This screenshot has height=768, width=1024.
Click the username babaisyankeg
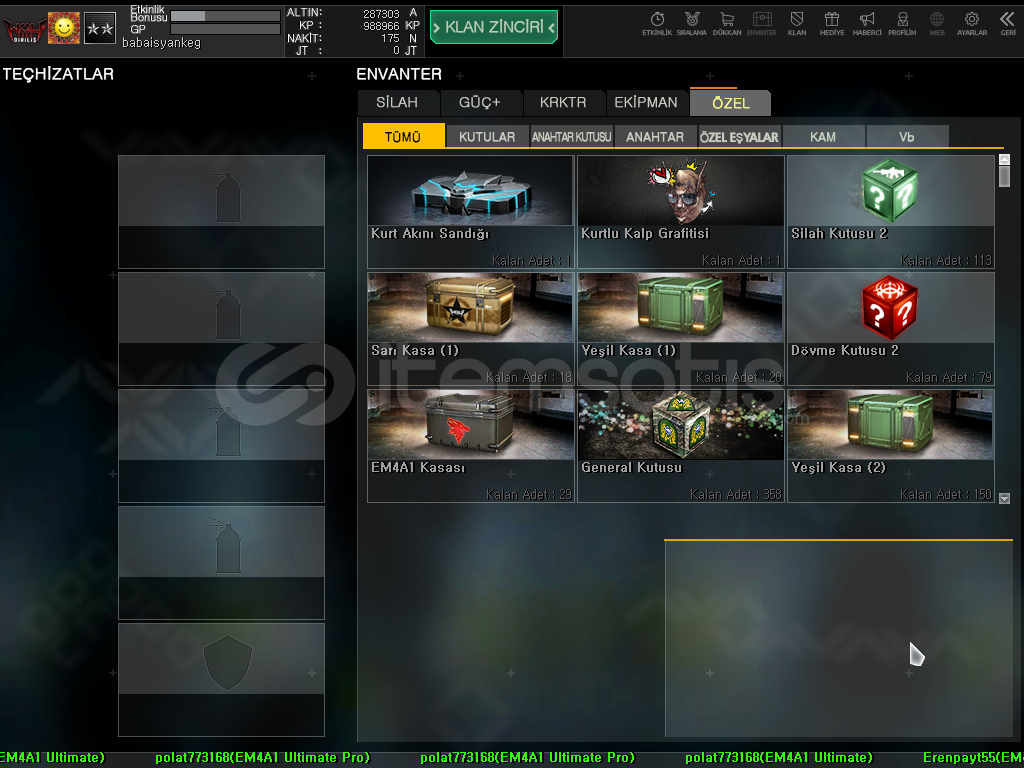click(x=161, y=43)
